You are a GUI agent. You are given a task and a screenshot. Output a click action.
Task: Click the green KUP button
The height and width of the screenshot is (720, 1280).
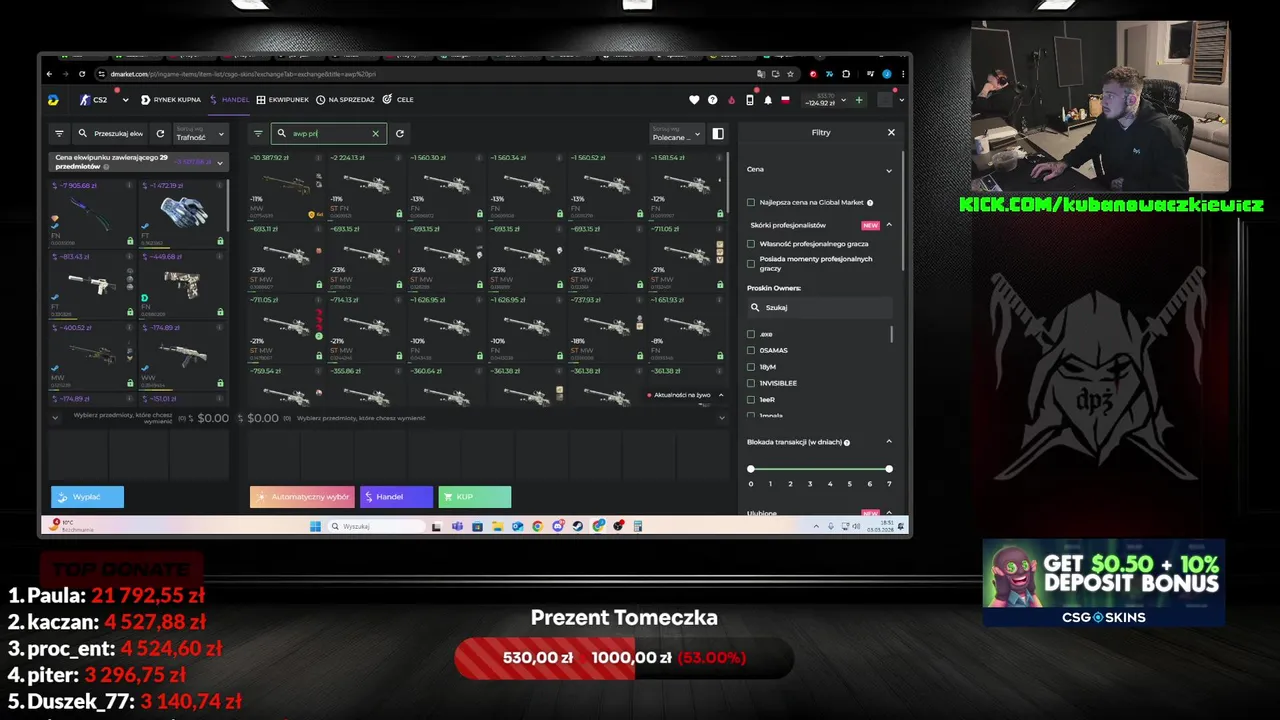pyautogui.click(x=475, y=497)
